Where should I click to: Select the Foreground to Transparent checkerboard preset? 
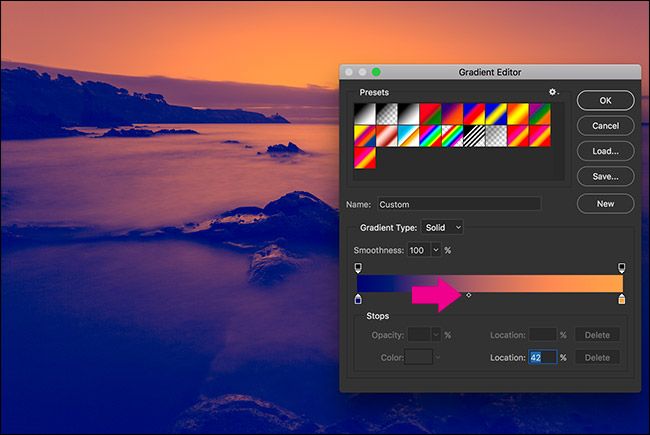387,114
